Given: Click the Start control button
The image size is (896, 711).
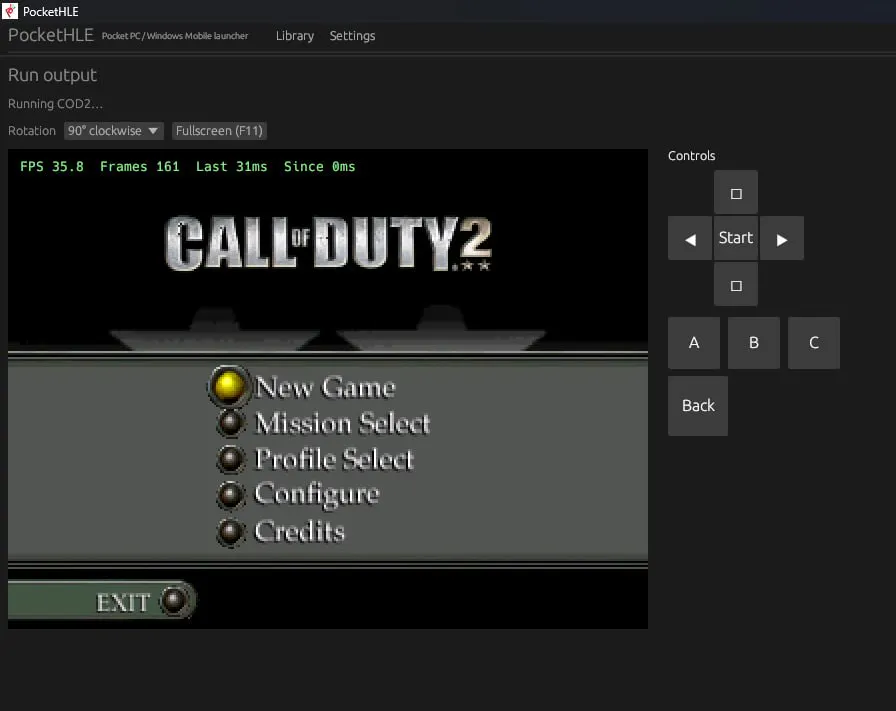Looking at the screenshot, I should [736, 238].
